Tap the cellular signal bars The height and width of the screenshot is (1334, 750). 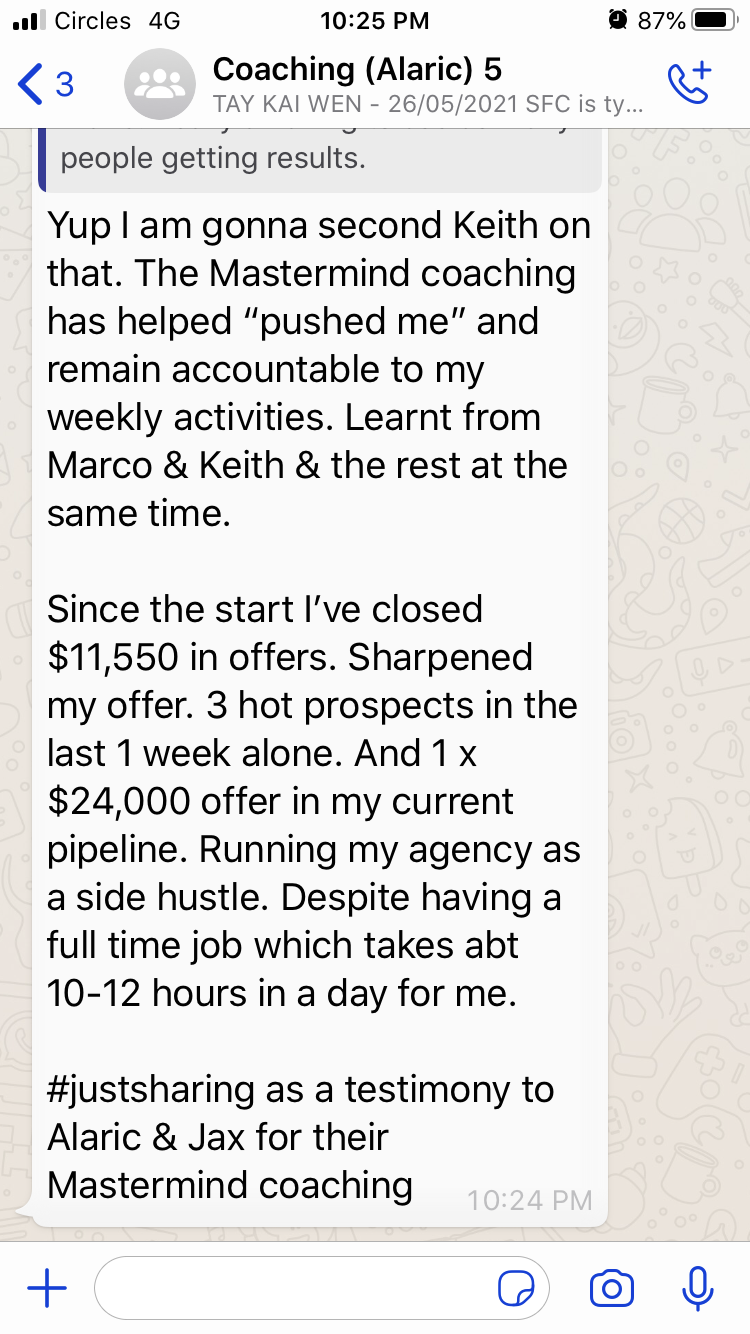tap(29, 20)
